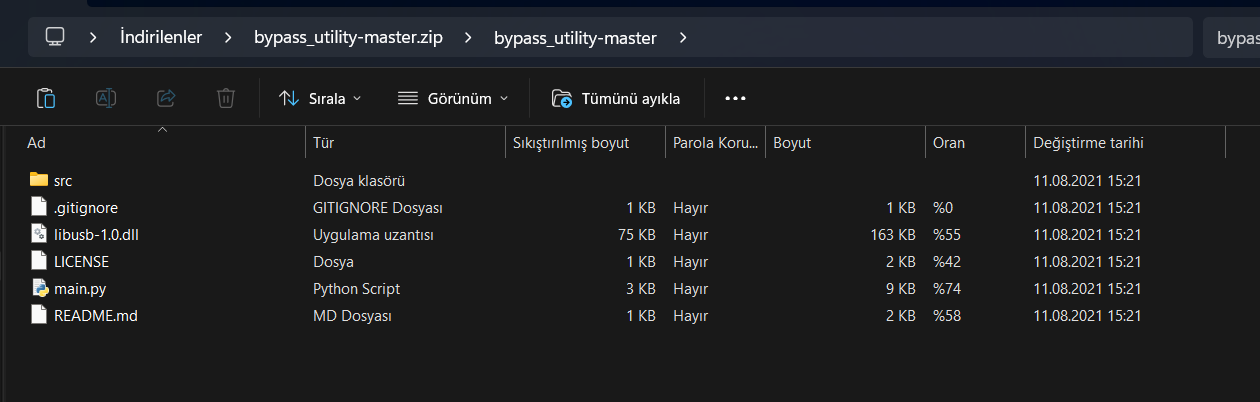Select the main.py file name

click(x=81, y=289)
